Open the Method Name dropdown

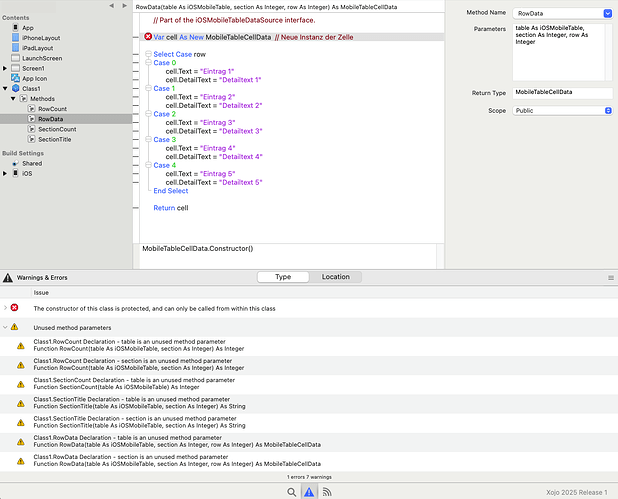point(607,13)
